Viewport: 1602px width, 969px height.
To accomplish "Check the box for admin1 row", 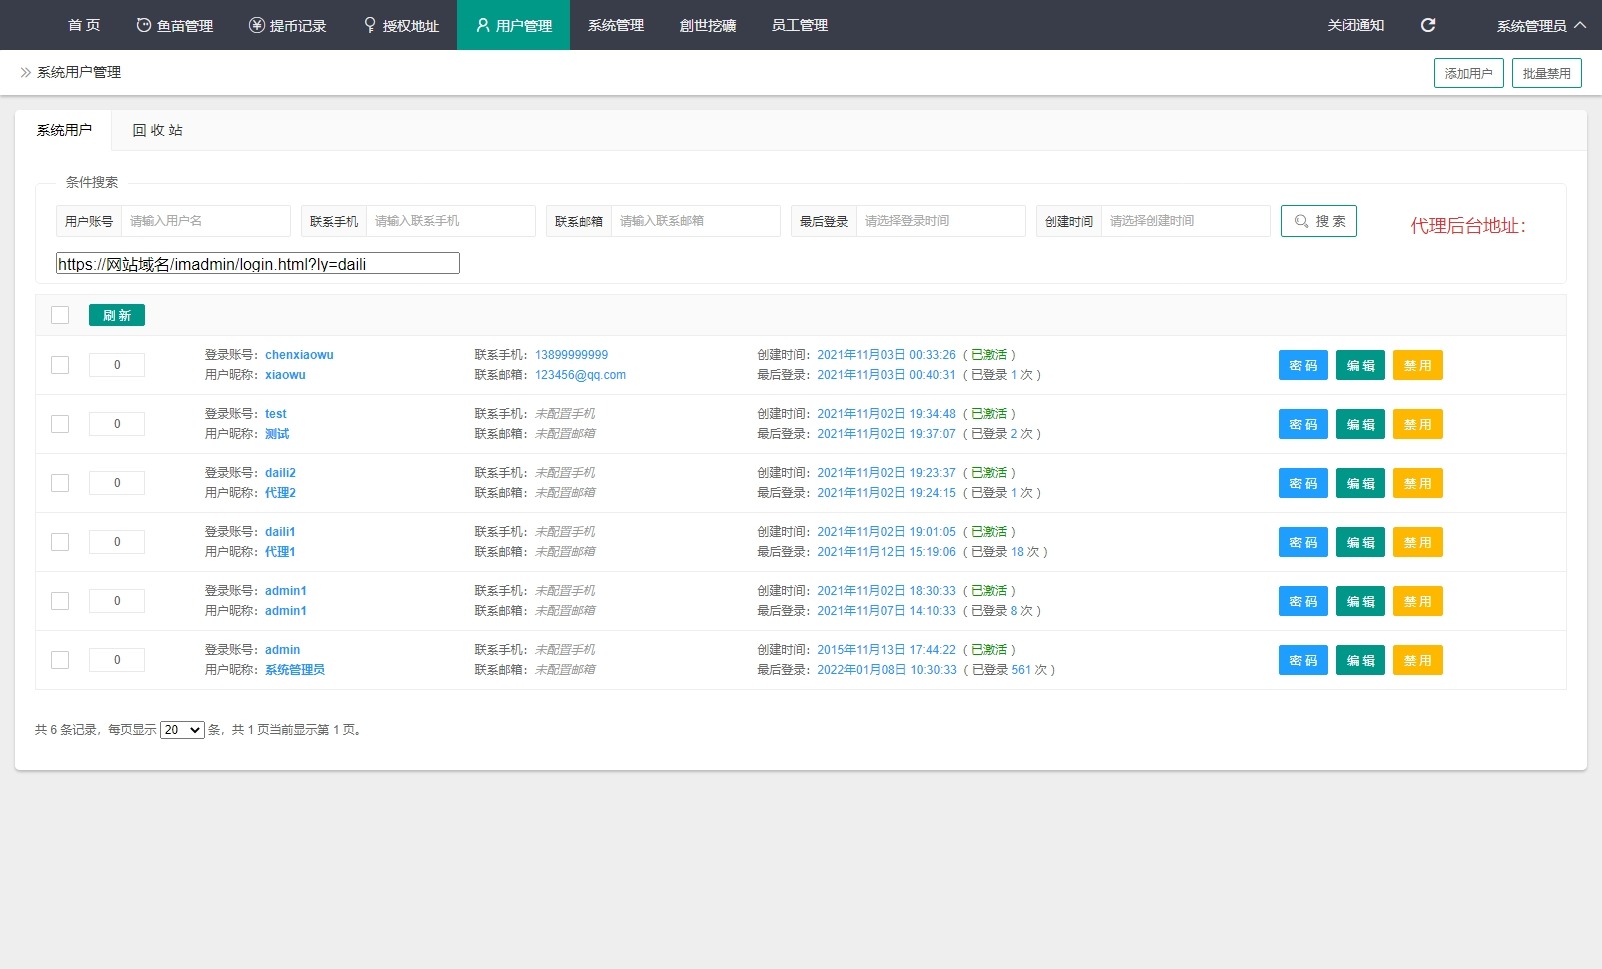I will coord(60,601).
